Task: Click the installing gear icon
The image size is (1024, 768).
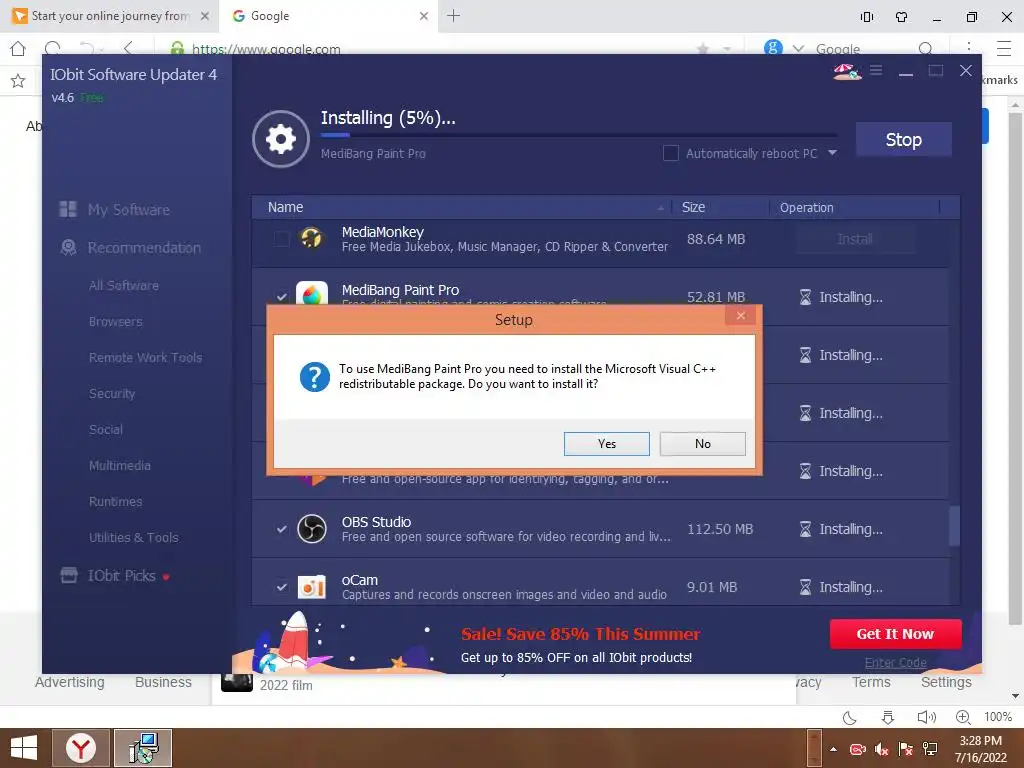Action: 280,138
